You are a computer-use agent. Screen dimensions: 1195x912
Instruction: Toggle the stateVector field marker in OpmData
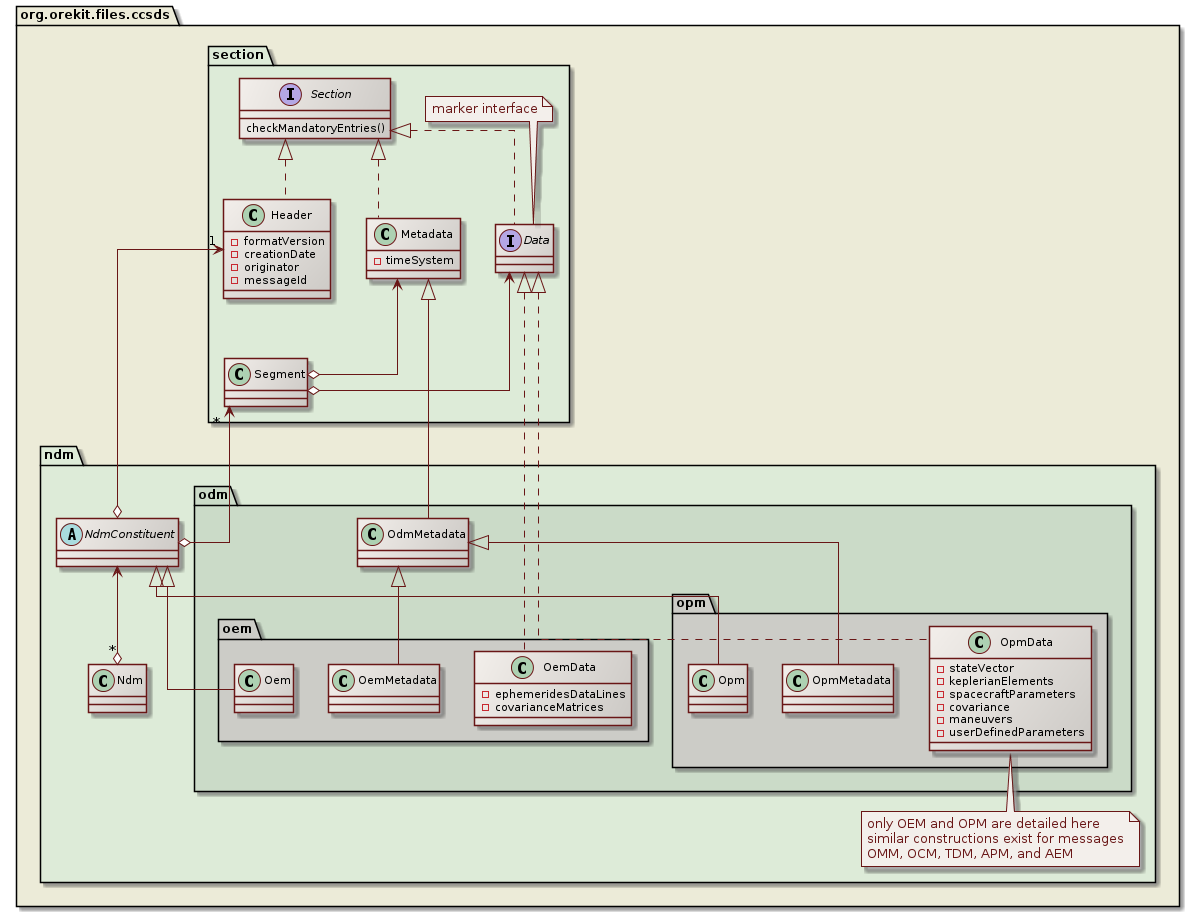(939, 668)
